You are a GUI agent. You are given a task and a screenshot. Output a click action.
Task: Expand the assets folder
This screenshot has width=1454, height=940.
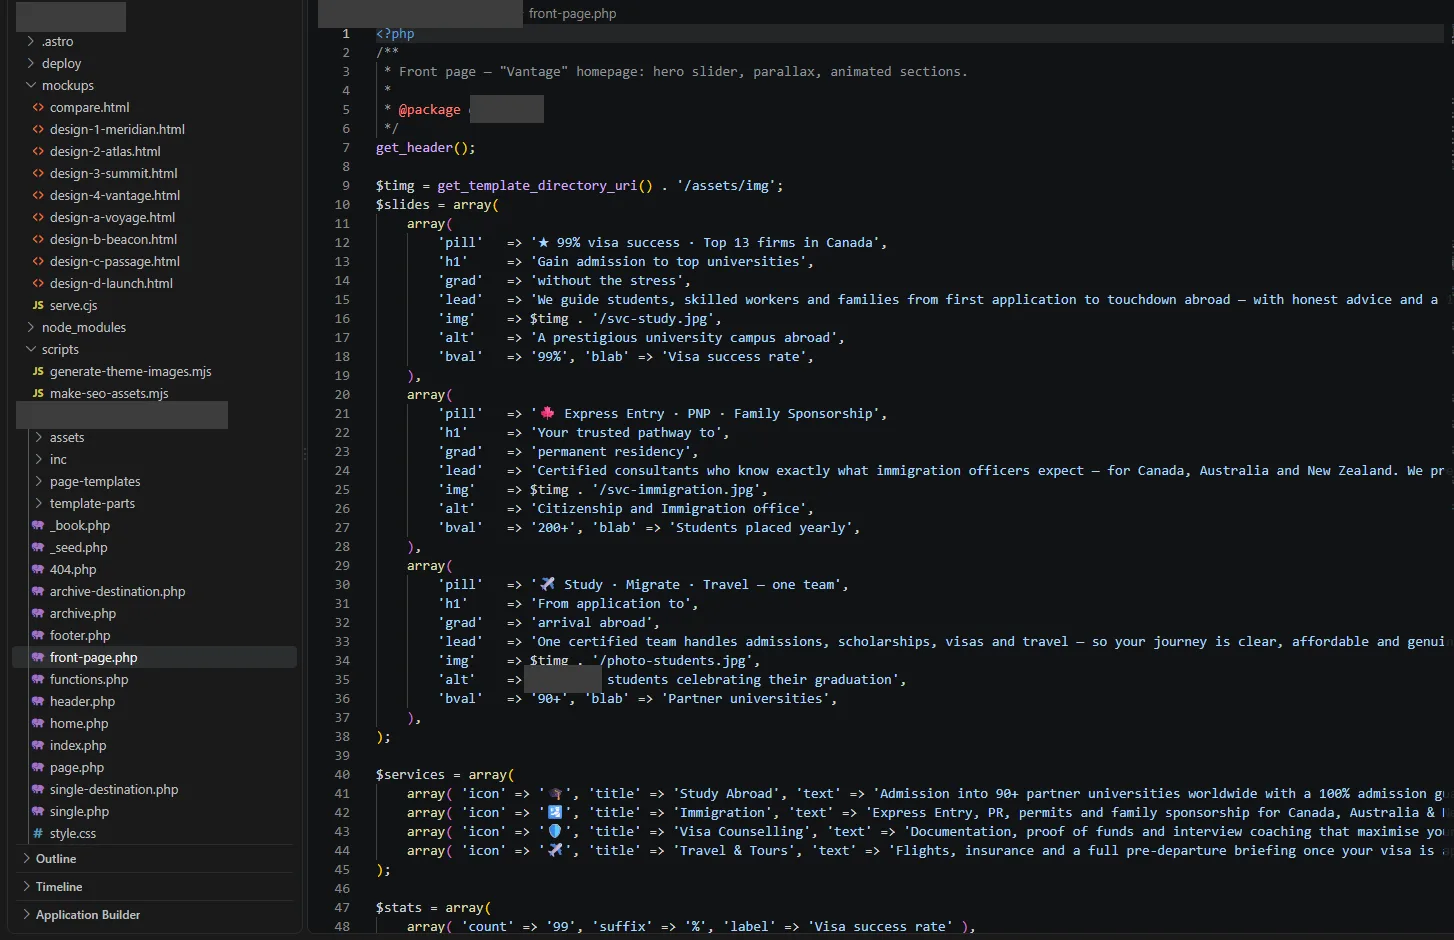pyautogui.click(x=39, y=437)
